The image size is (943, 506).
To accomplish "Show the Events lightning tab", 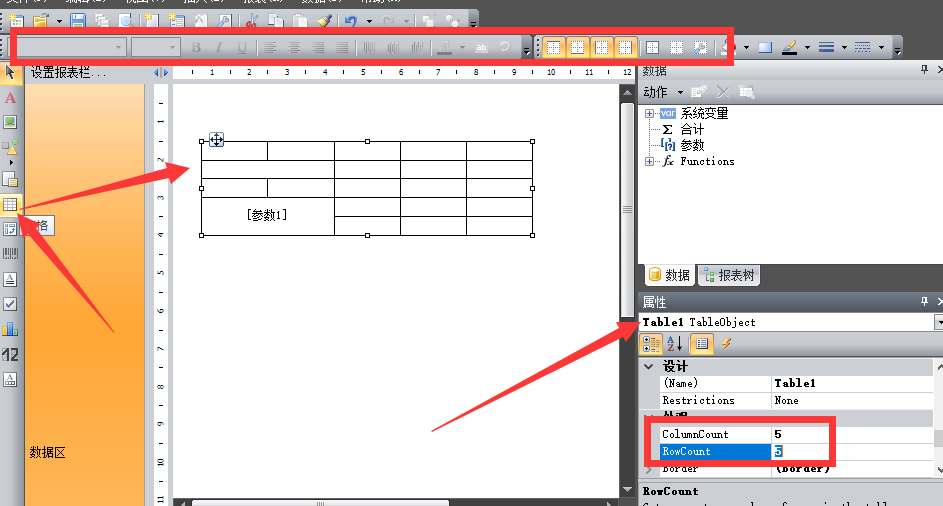I will pos(726,344).
